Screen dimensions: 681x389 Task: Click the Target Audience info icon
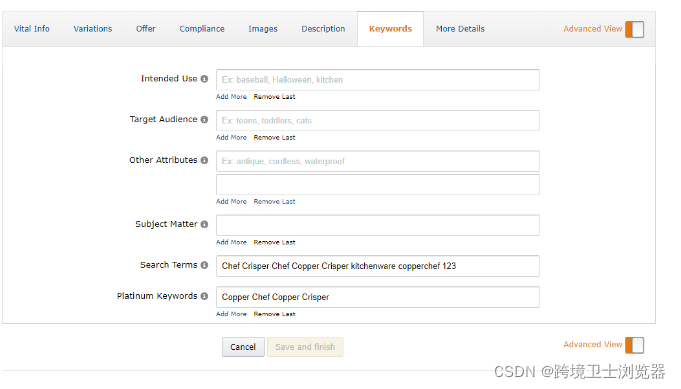click(204, 119)
